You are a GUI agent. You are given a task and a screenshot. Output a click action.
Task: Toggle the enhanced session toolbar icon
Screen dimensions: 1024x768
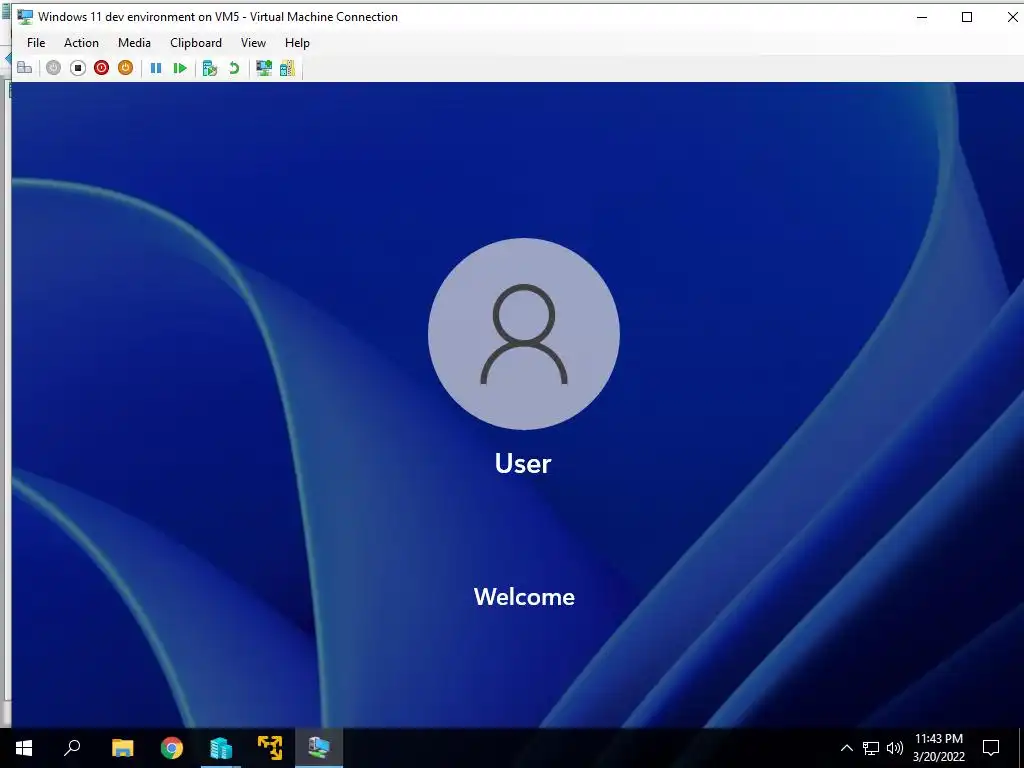tap(264, 68)
